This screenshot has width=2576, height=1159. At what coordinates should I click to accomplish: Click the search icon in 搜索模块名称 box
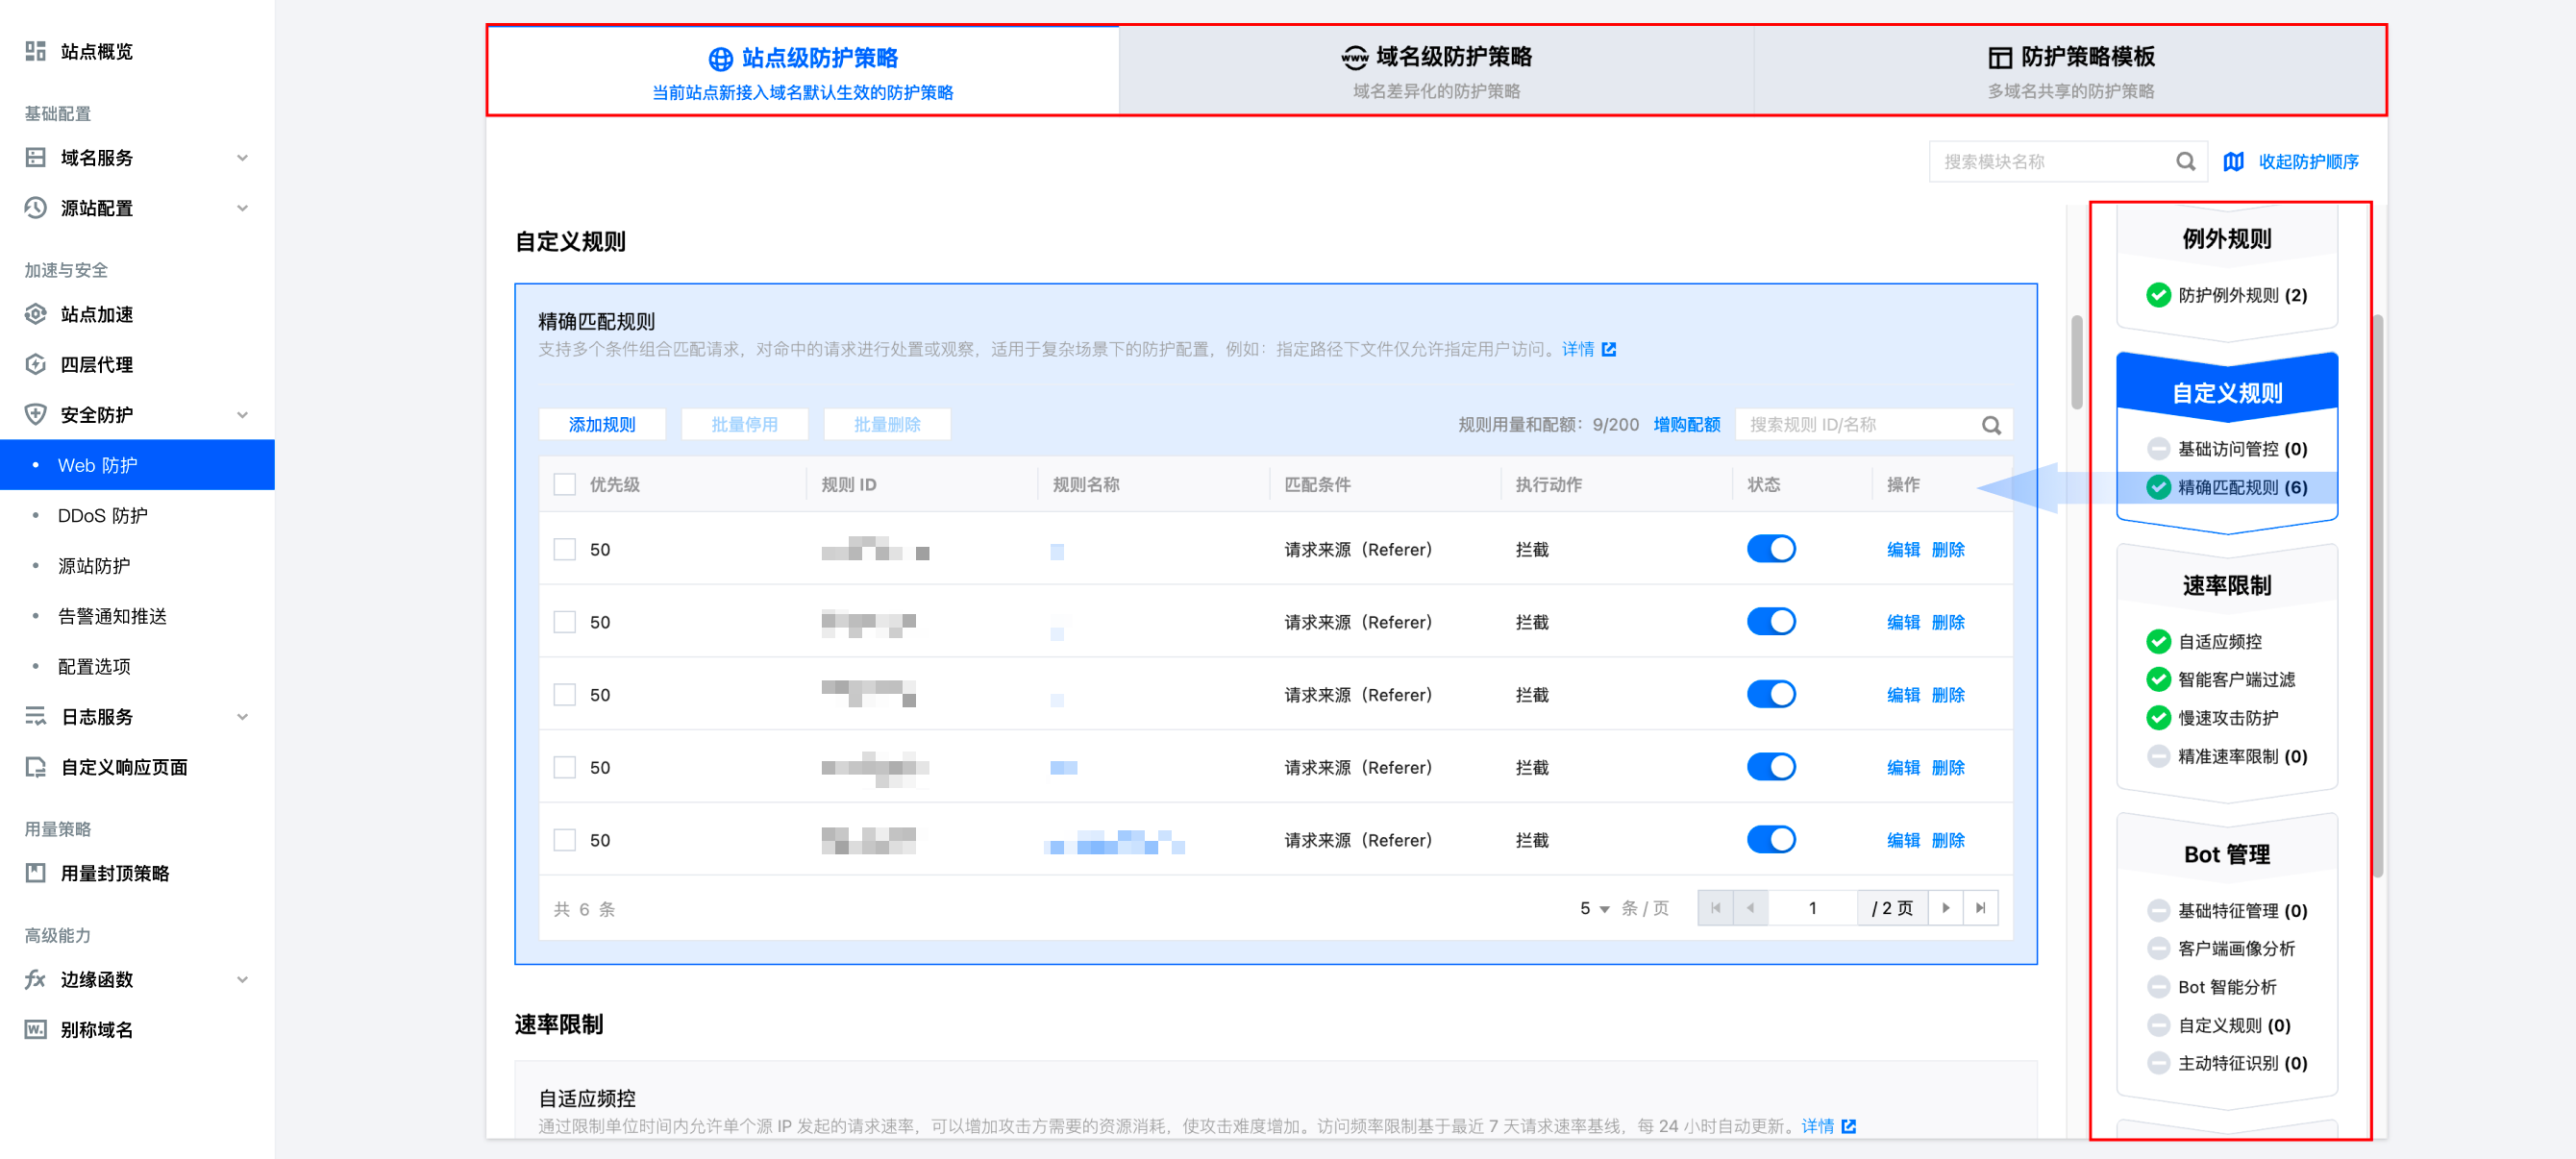[2185, 161]
